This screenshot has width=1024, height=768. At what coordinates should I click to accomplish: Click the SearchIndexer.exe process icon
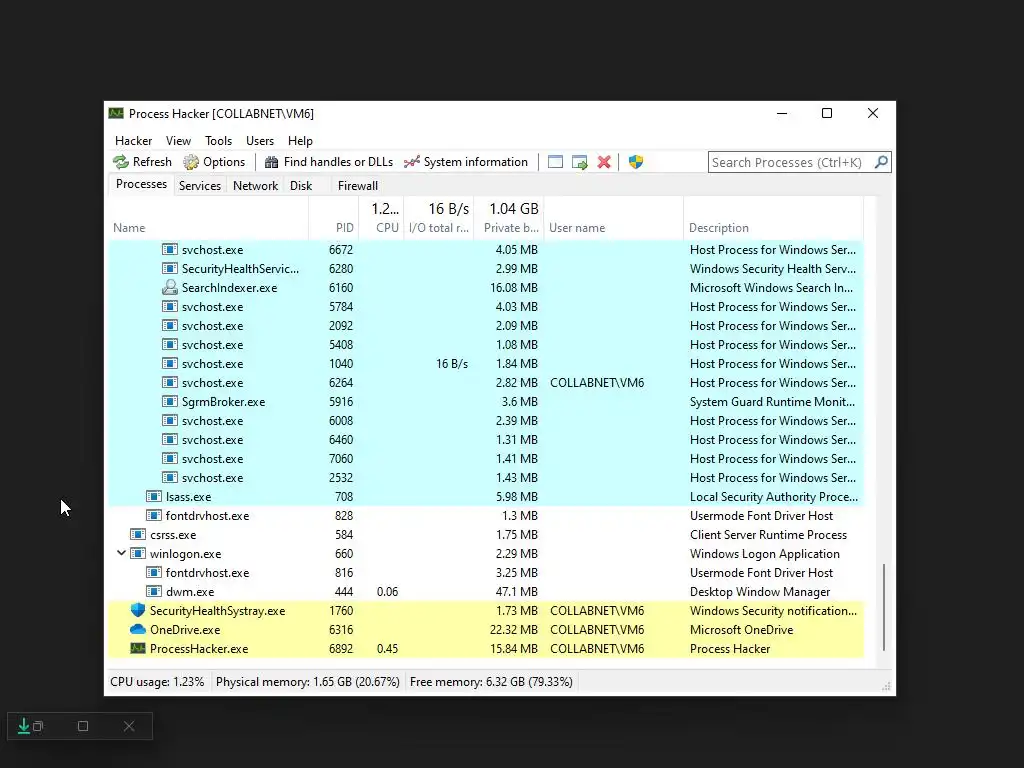(170, 287)
